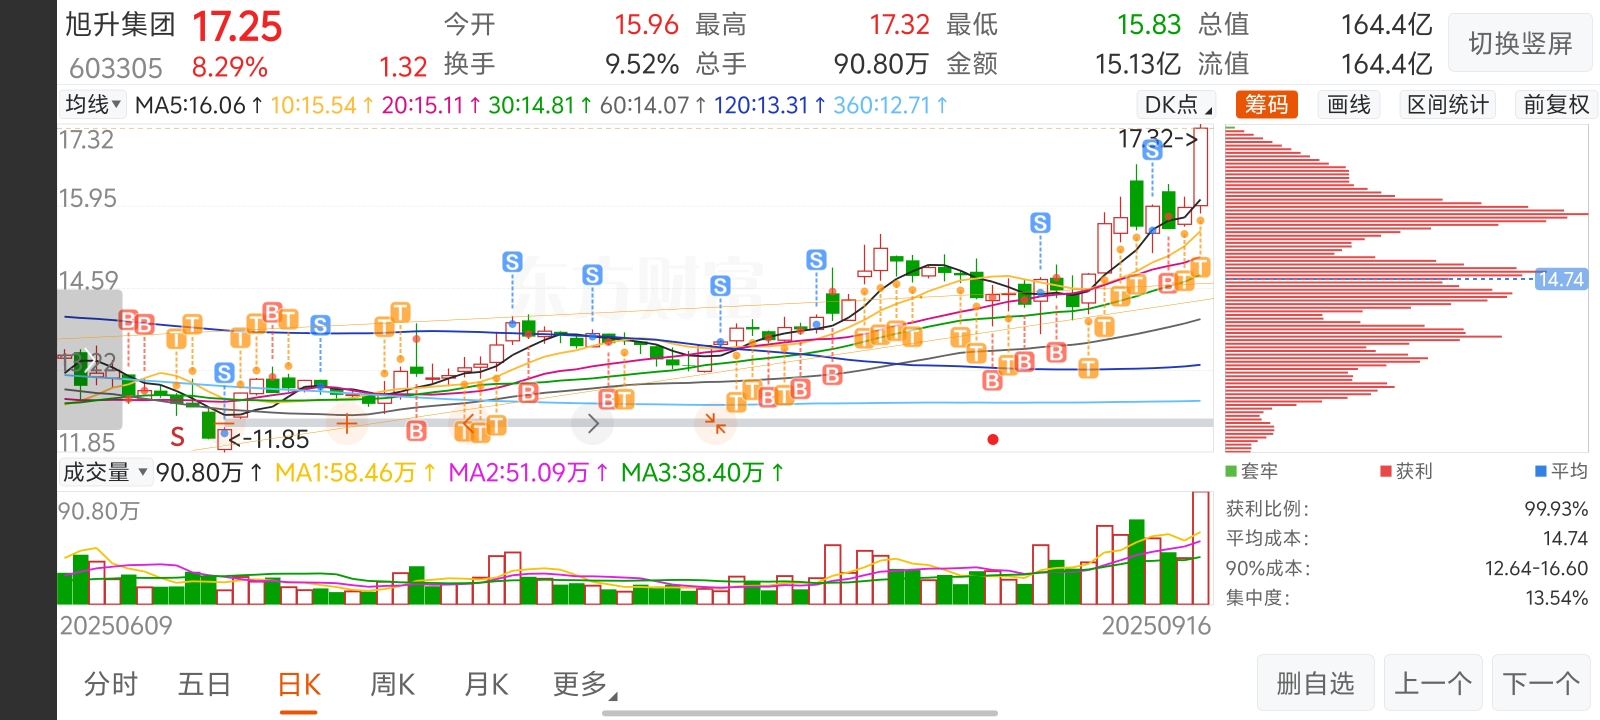Tap the 金额 15.13亿 amount value
The image size is (1600, 720).
[1138, 64]
